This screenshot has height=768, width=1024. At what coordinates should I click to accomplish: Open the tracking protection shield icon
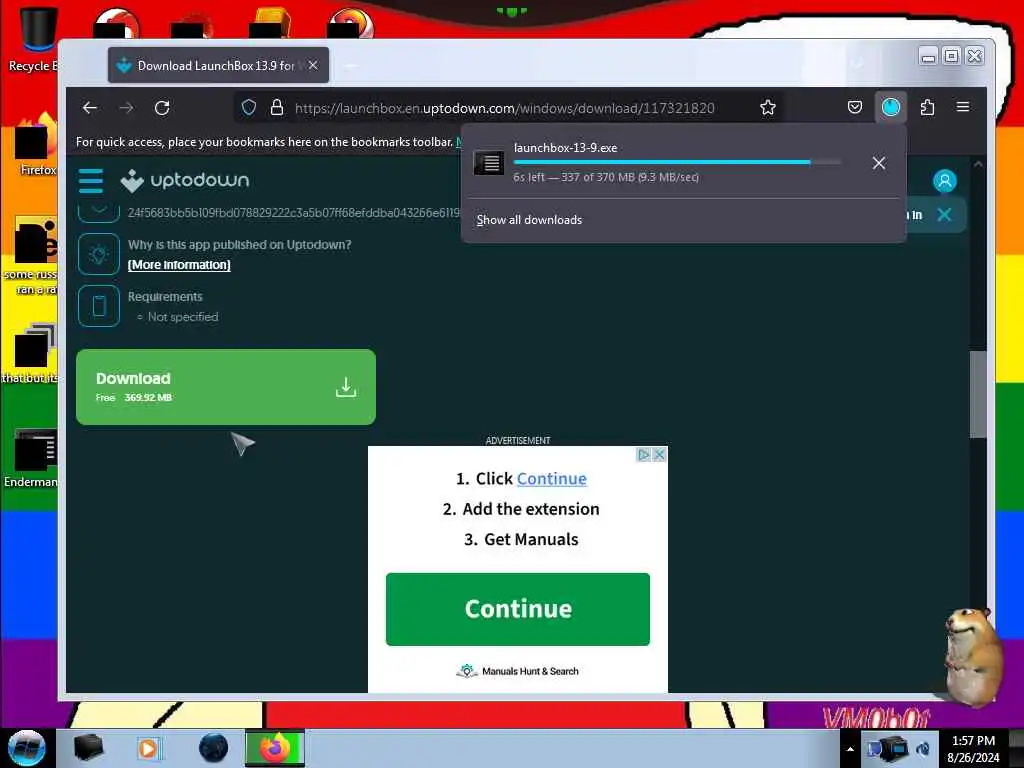[249, 107]
